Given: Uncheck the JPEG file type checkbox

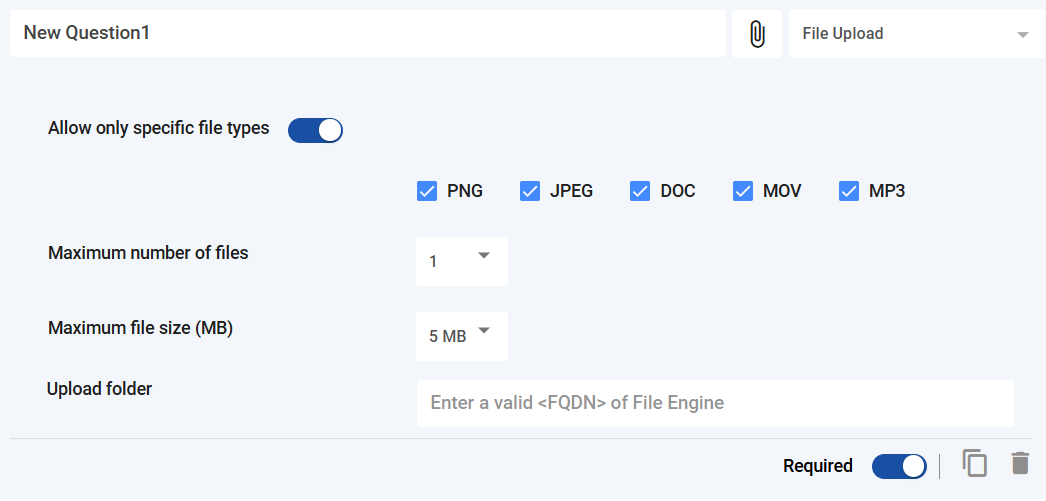Looking at the screenshot, I should click(530, 191).
